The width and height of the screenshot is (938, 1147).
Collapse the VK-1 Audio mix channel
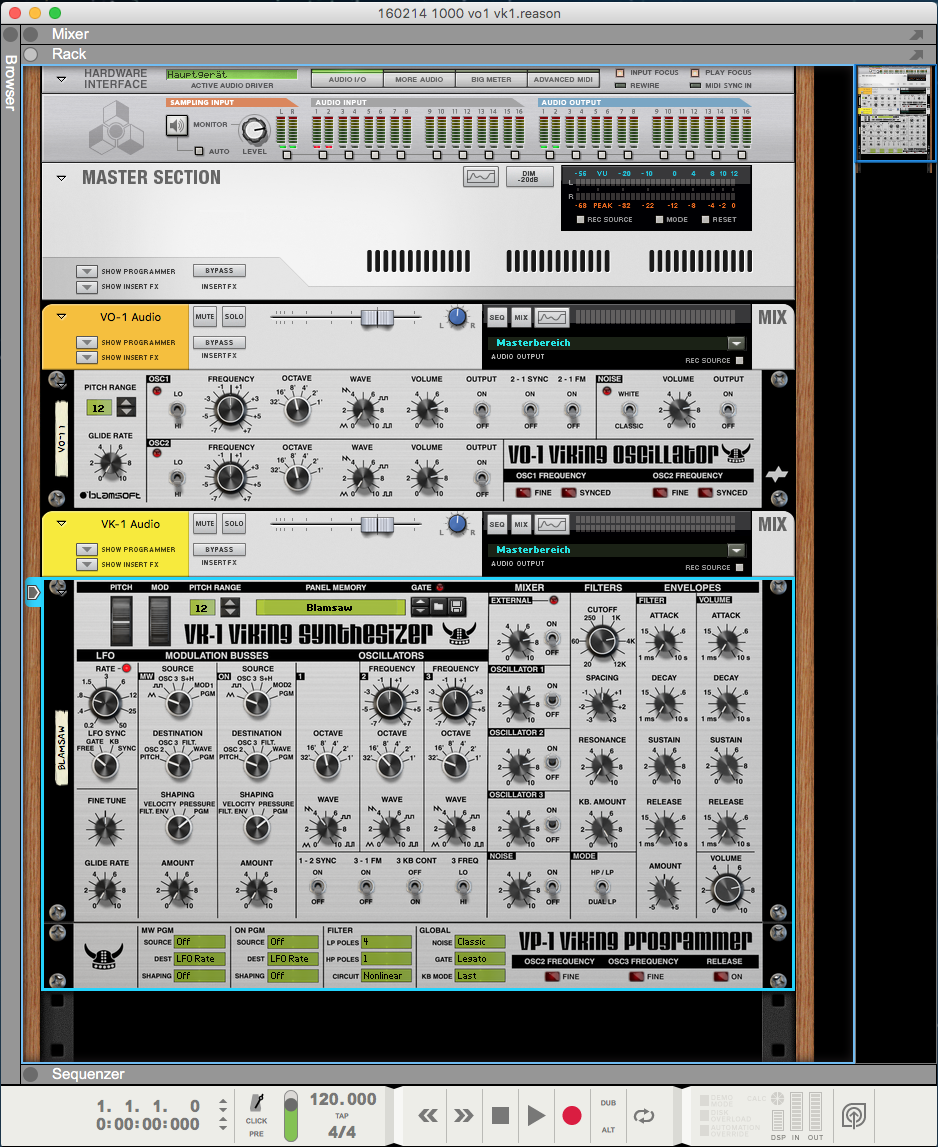pos(61,524)
